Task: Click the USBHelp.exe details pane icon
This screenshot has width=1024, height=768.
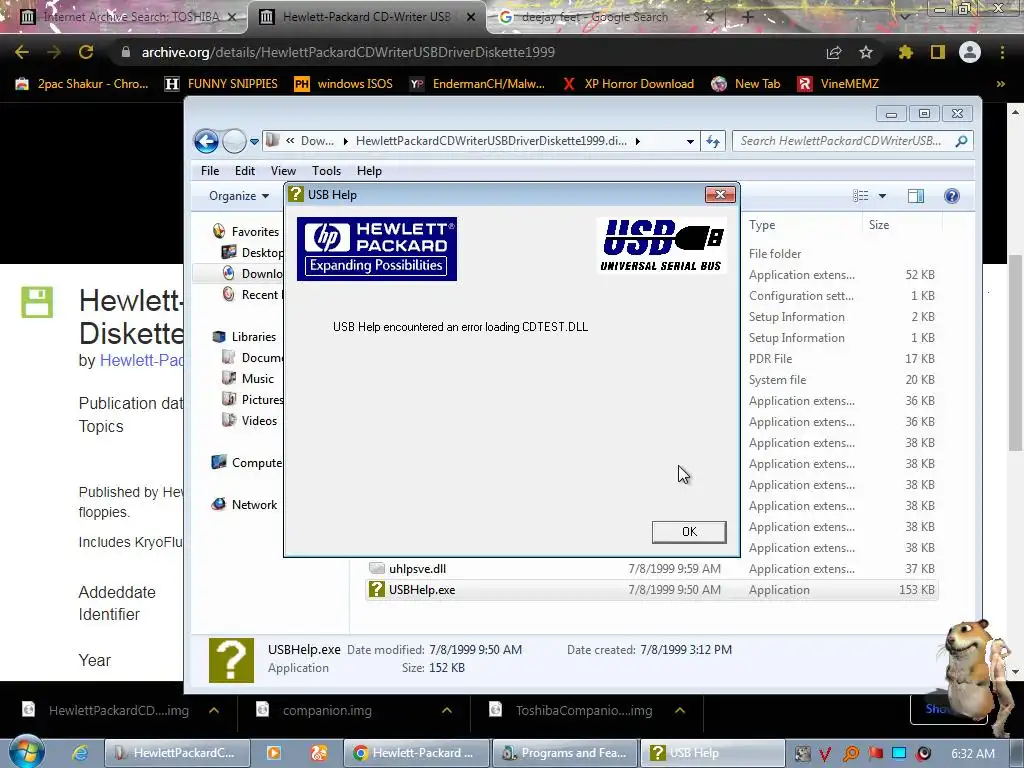Action: 231,660
